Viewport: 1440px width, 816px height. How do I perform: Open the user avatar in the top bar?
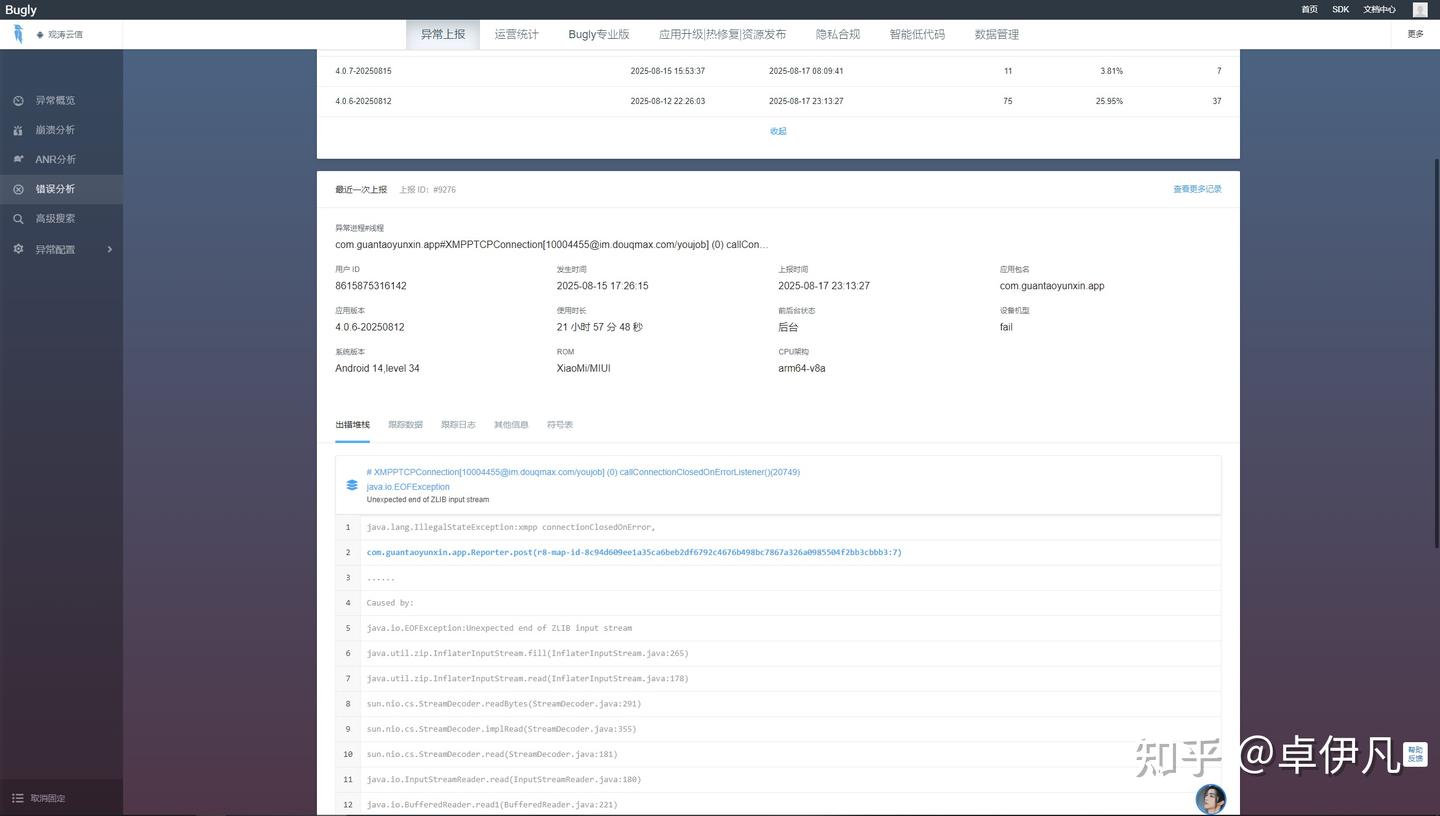(1419, 9)
